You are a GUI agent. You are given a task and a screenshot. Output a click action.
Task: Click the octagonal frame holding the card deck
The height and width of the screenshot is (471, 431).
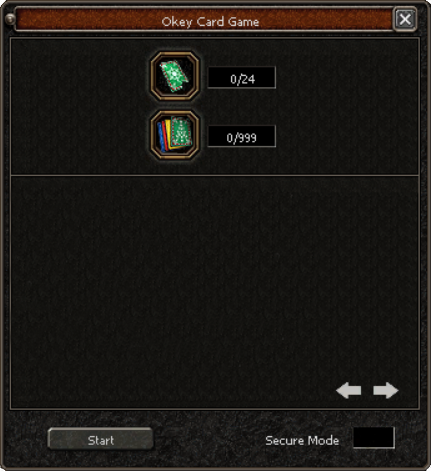175,135
